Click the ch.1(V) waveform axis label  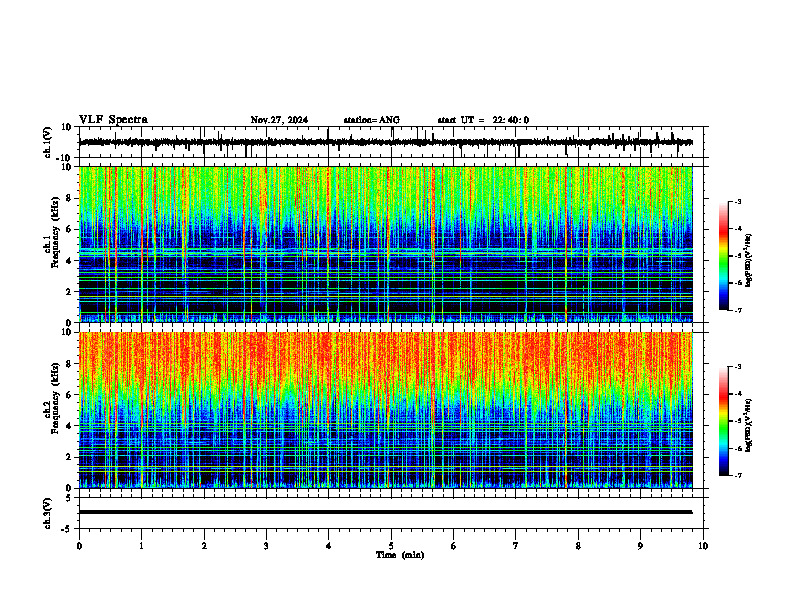point(48,142)
